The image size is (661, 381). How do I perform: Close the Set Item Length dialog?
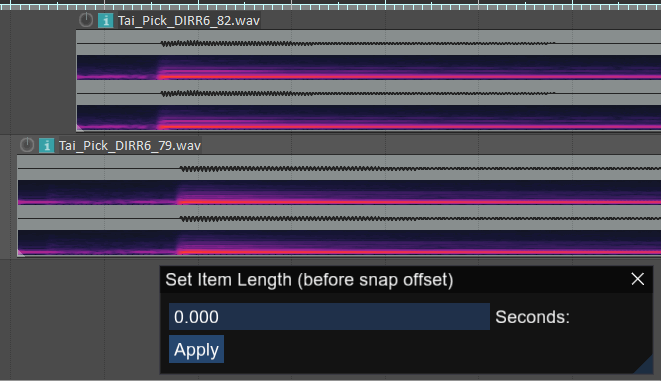pos(637,279)
